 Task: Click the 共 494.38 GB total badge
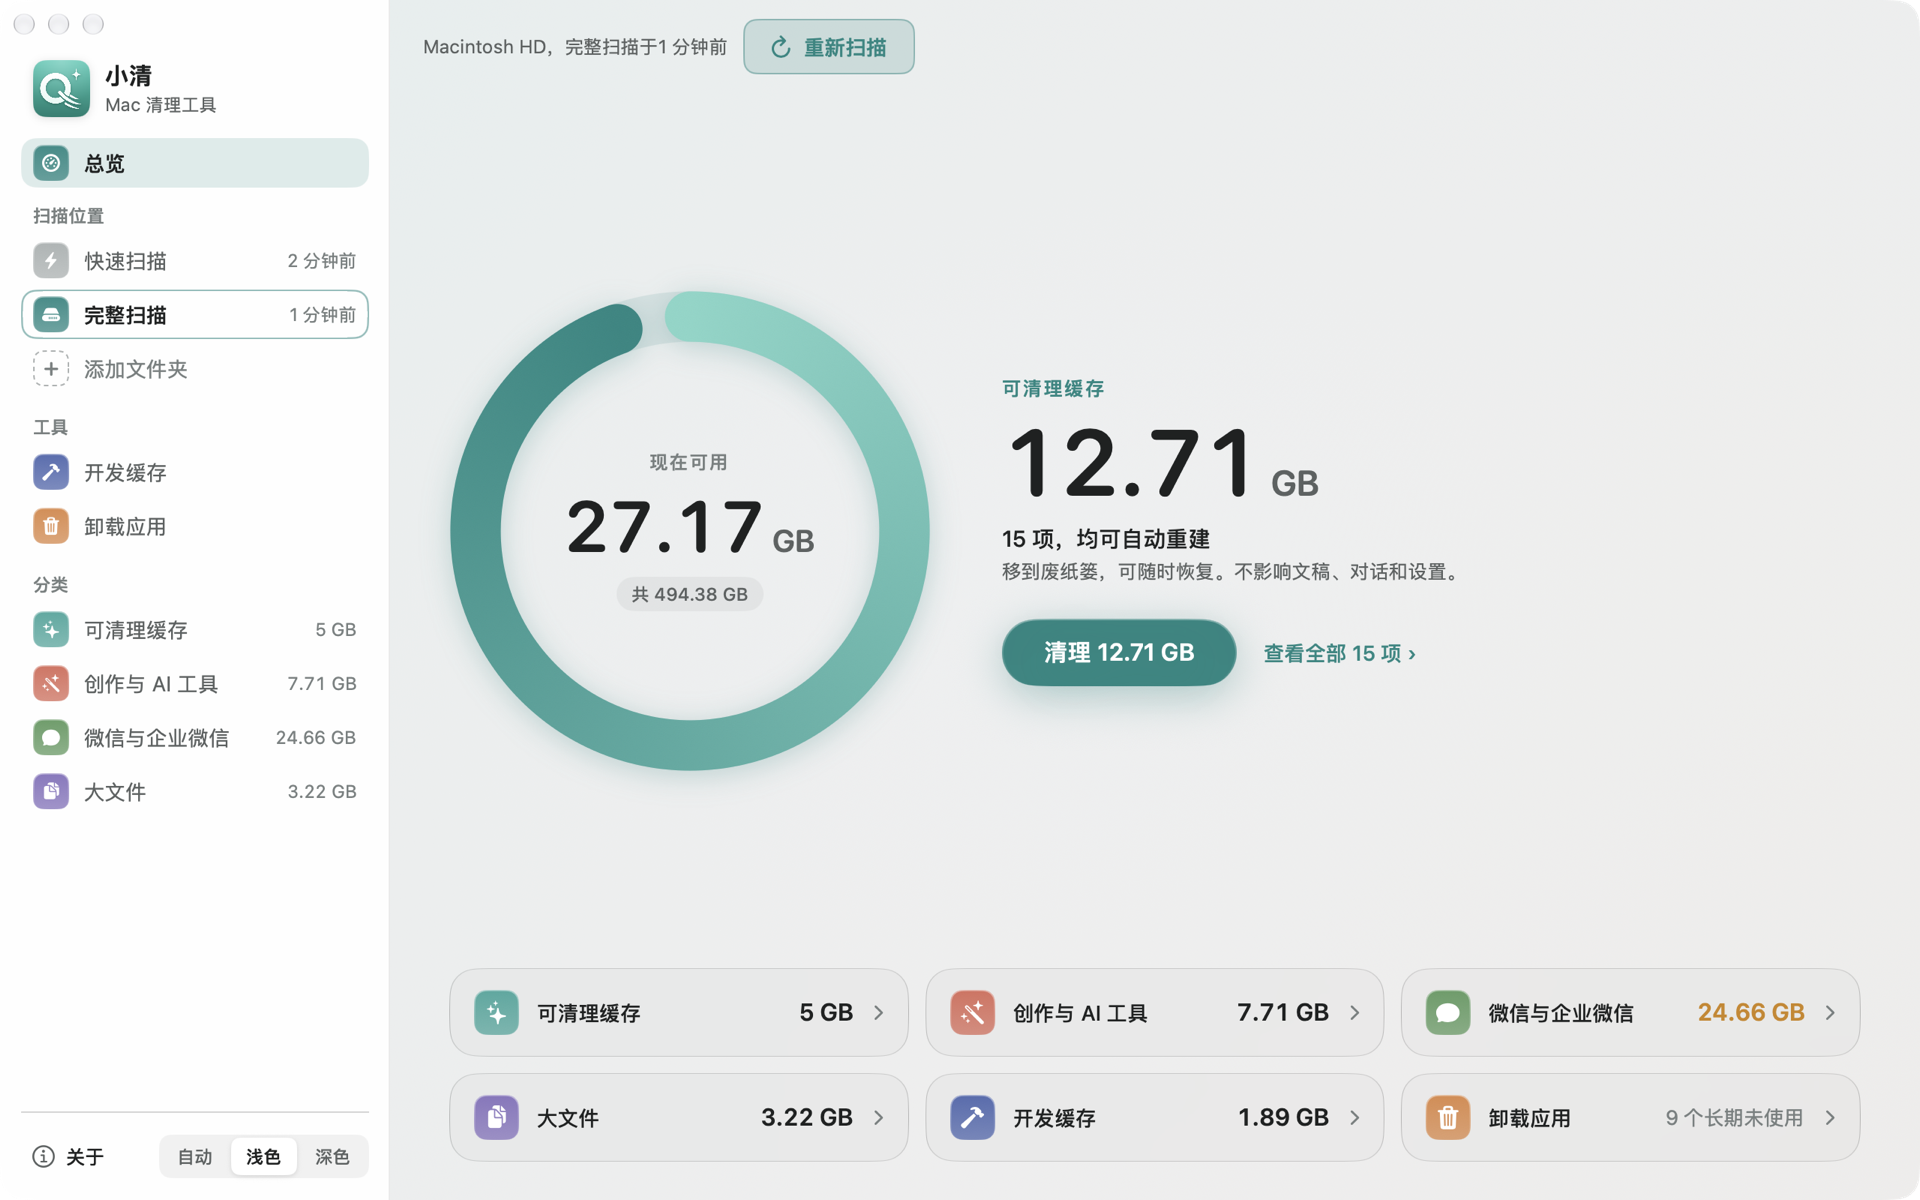(690, 594)
